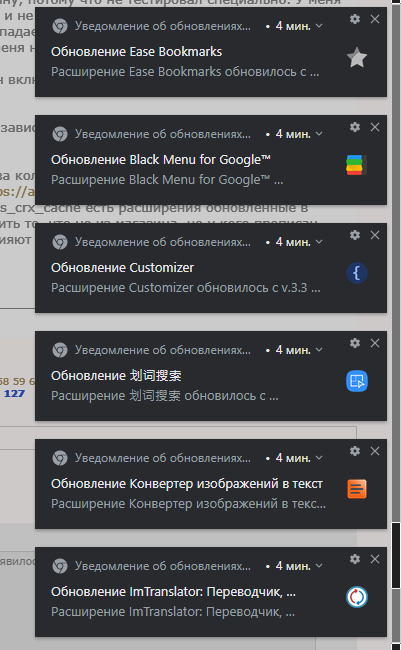Click the orange Конвертер изображений document icon
401x650 pixels.
click(x=357, y=489)
